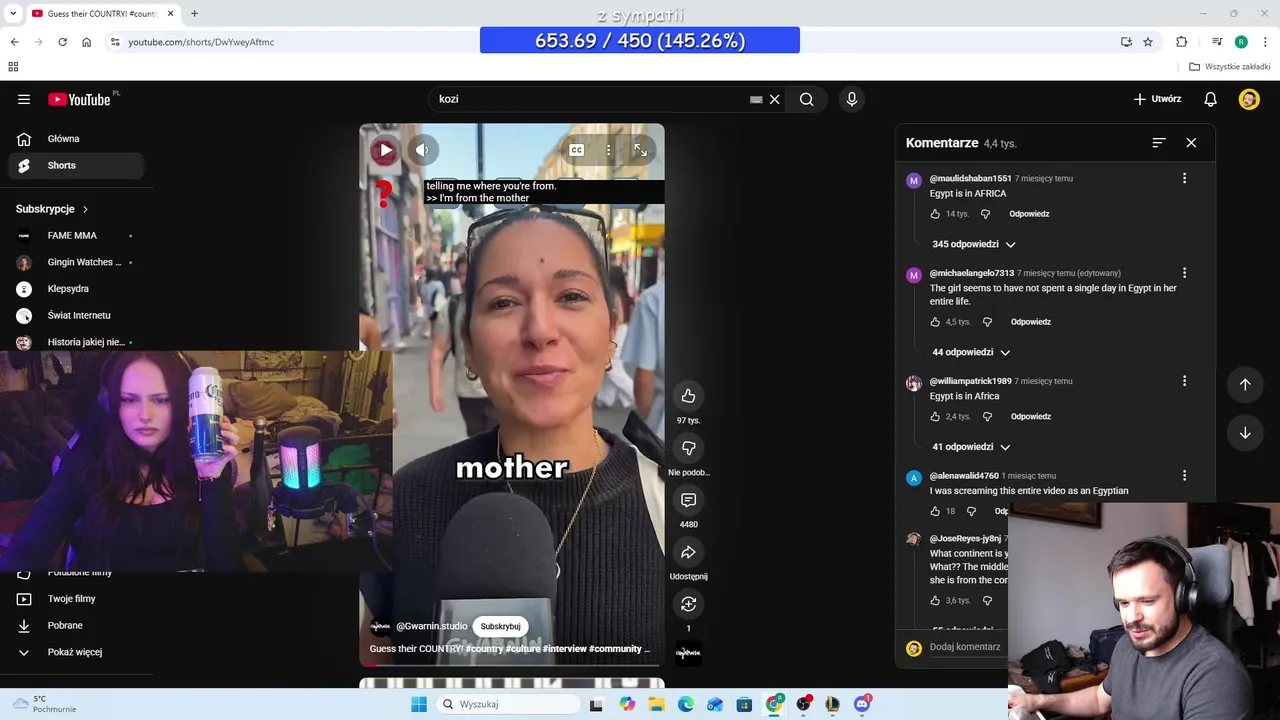Bookmark this page with the star

coord(1148,42)
